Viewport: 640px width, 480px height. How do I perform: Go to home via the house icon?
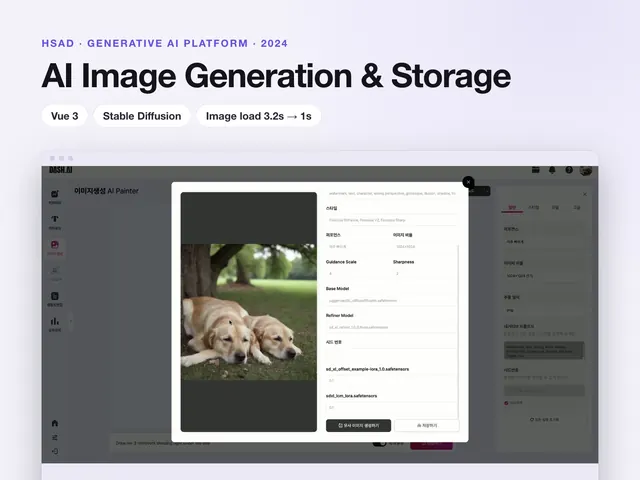tap(55, 423)
